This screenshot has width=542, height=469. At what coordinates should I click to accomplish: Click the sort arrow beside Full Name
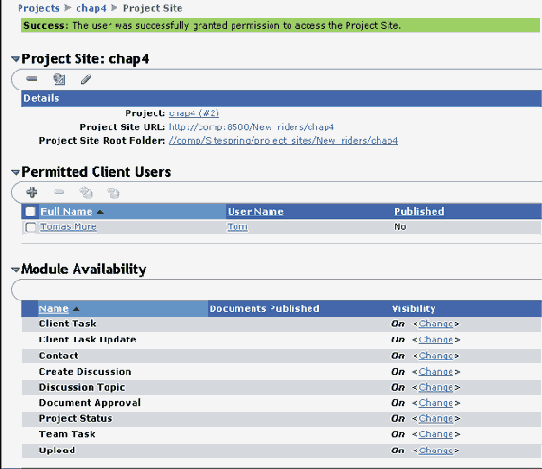100,212
